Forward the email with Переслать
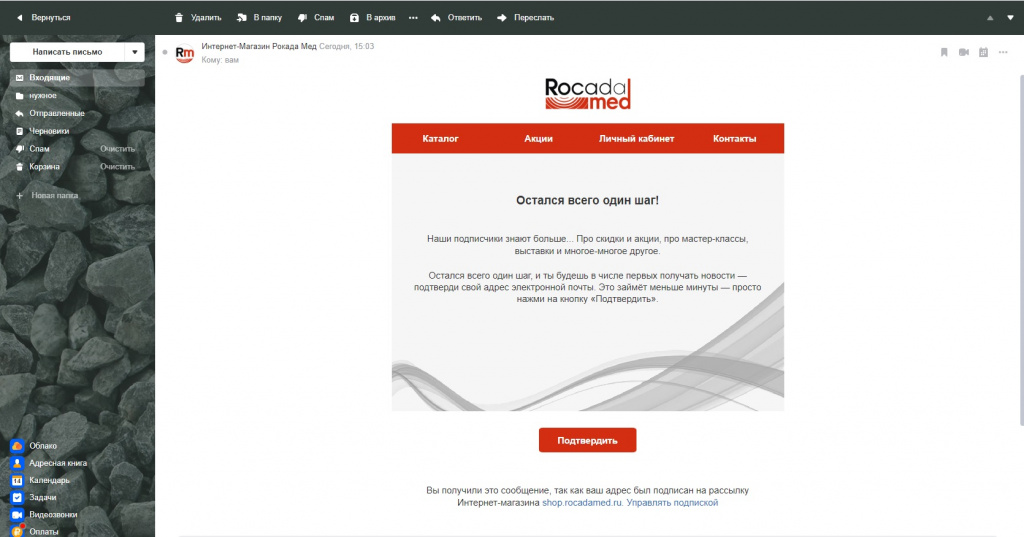 pyautogui.click(x=525, y=18)
